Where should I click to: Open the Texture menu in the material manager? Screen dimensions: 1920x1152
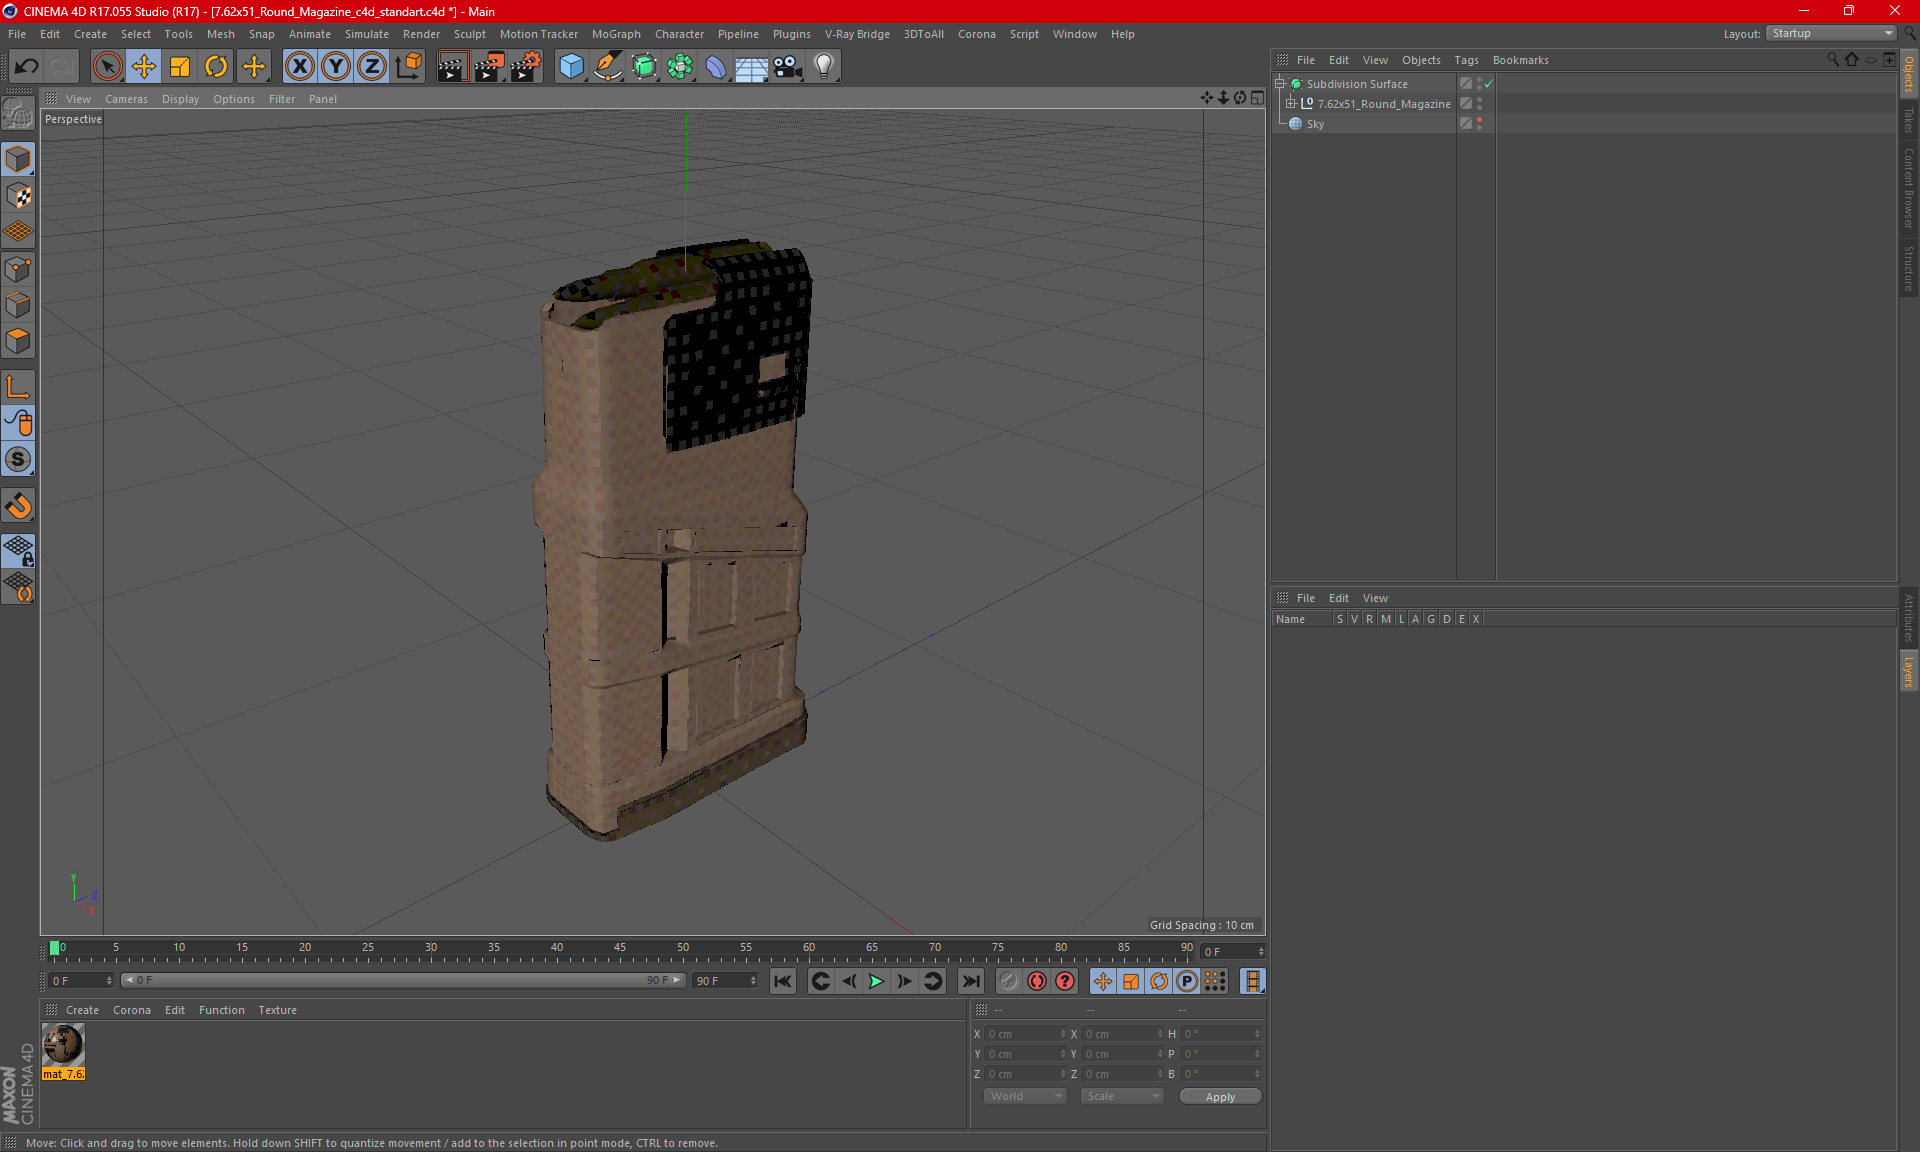point(277,1010)
